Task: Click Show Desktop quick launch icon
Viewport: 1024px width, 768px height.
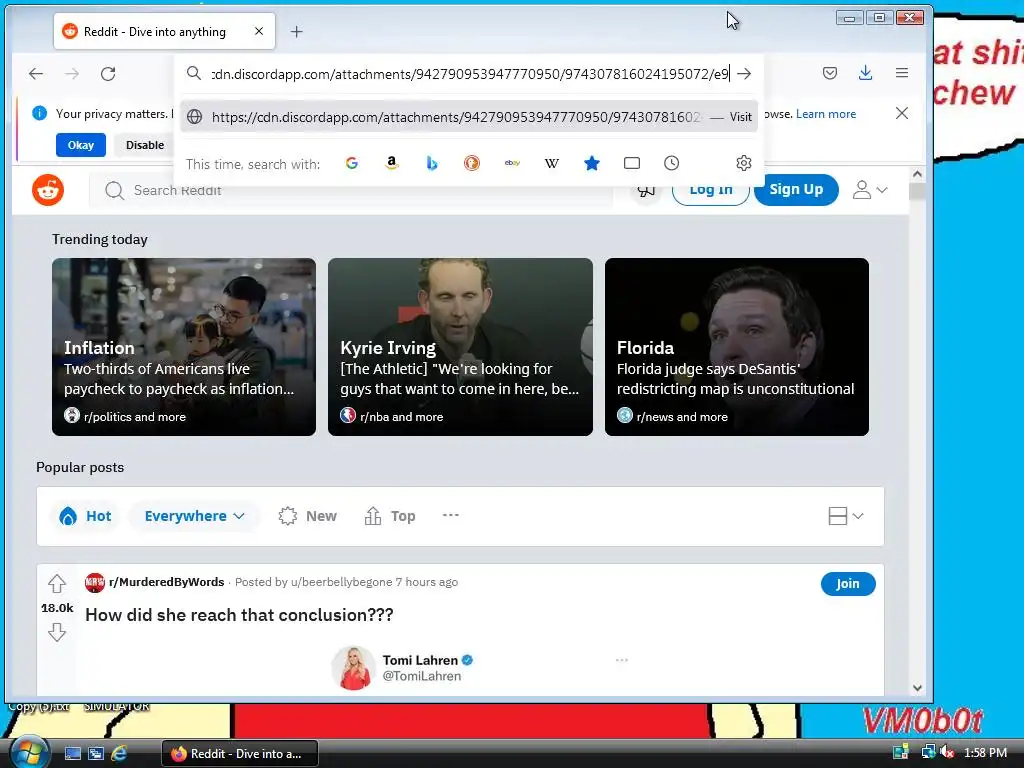Action: click(x=72, y=754)
